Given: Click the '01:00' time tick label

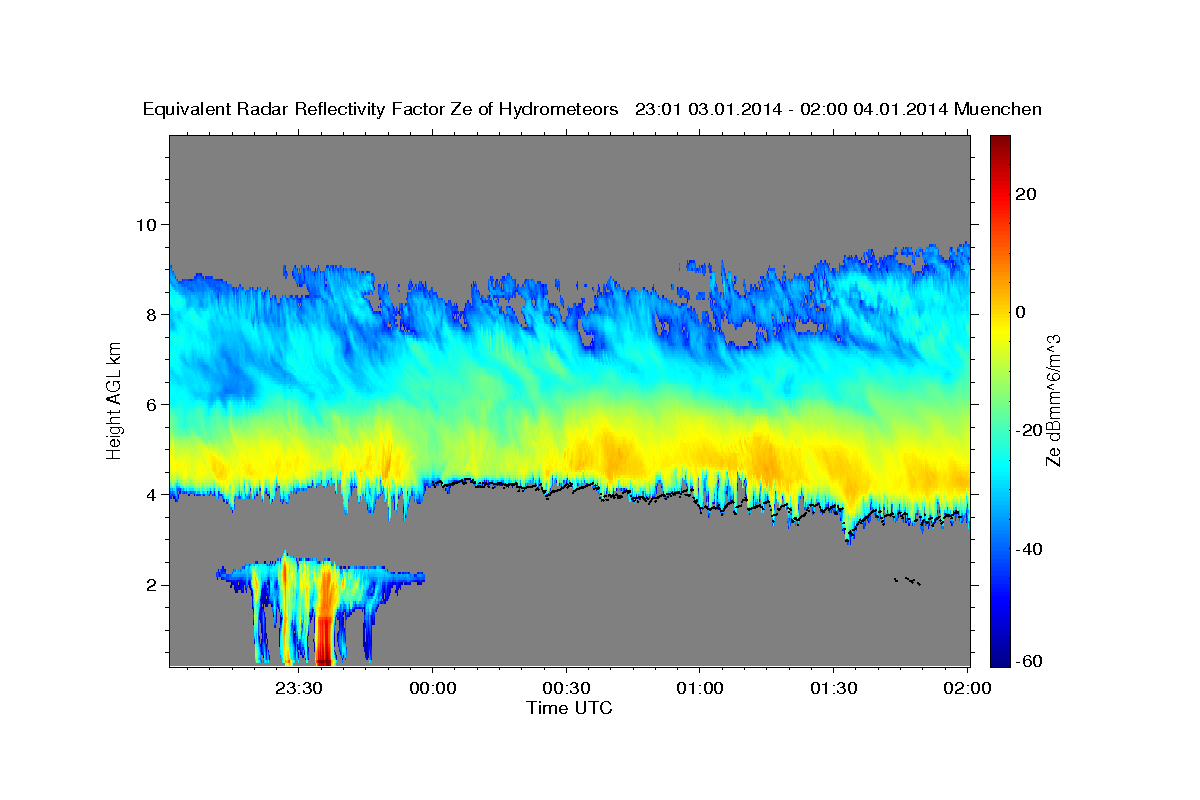Looking at the screenshot, I should 700,688.
